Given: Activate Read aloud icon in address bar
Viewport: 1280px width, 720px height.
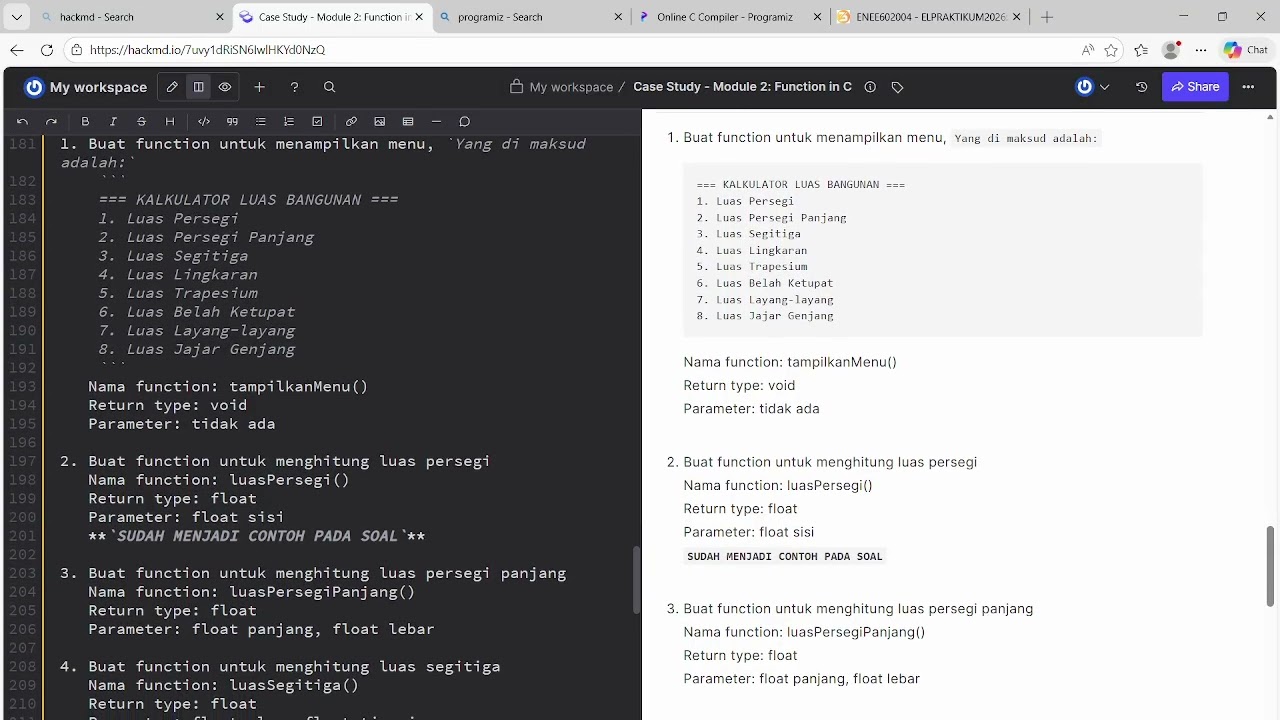Looking at the screenshot, I should [x=1088, y=50].
